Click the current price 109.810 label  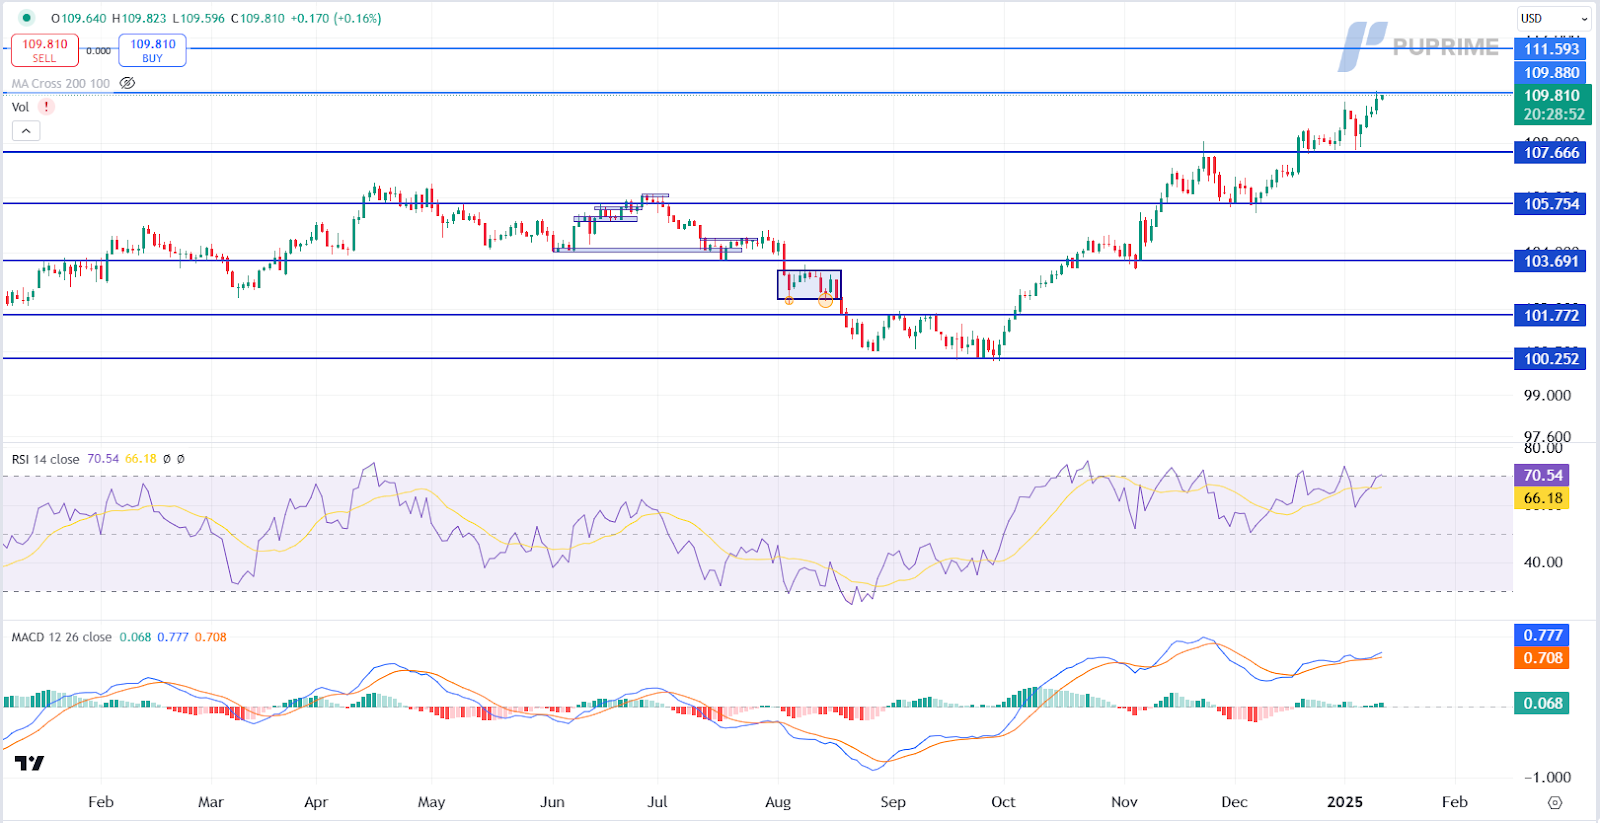point(1552,104)
